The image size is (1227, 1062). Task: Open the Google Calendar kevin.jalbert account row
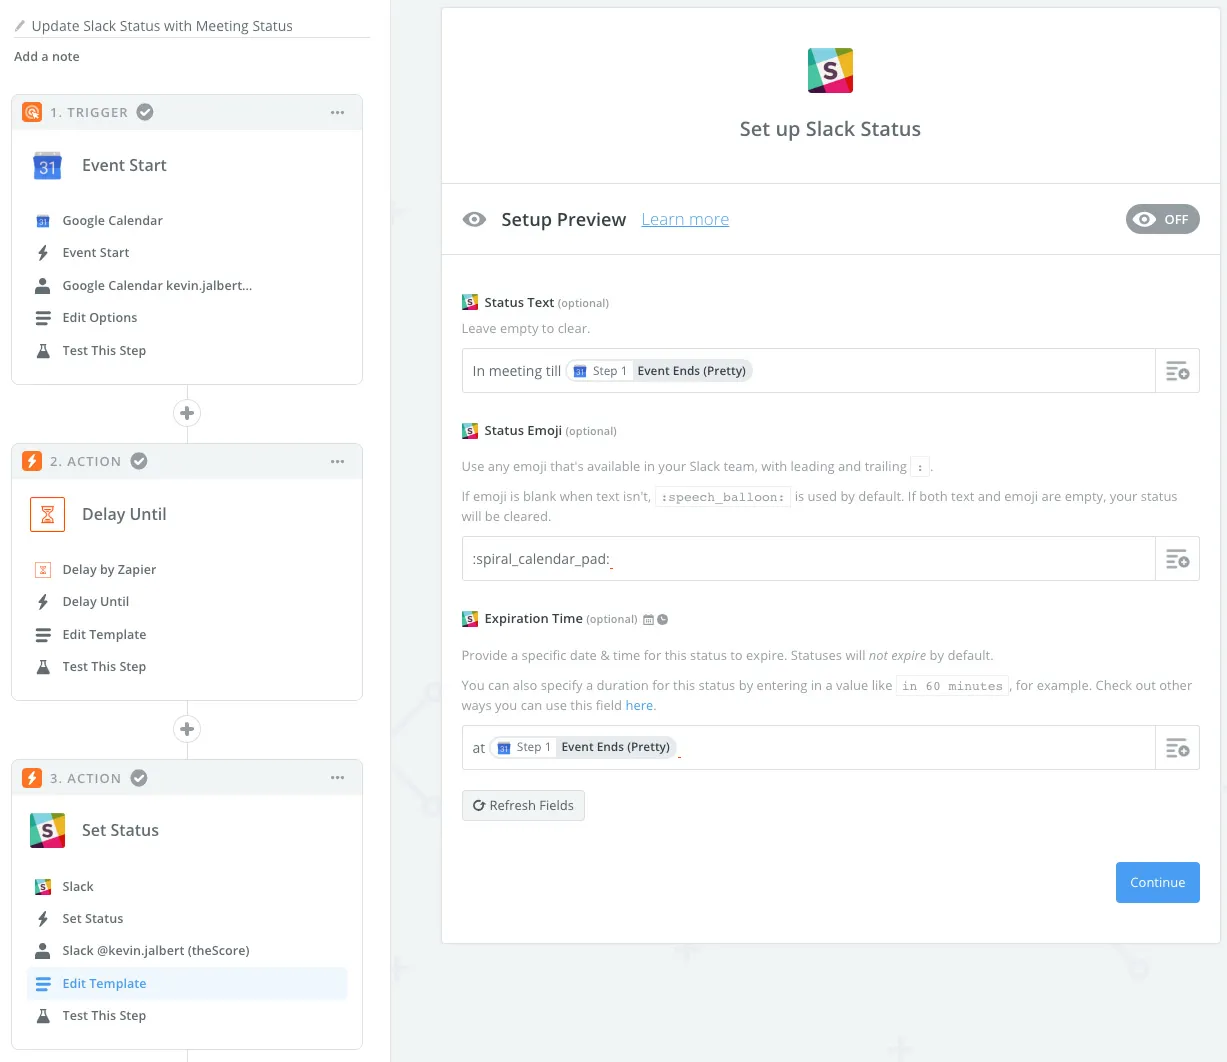(x=187, y=286)
